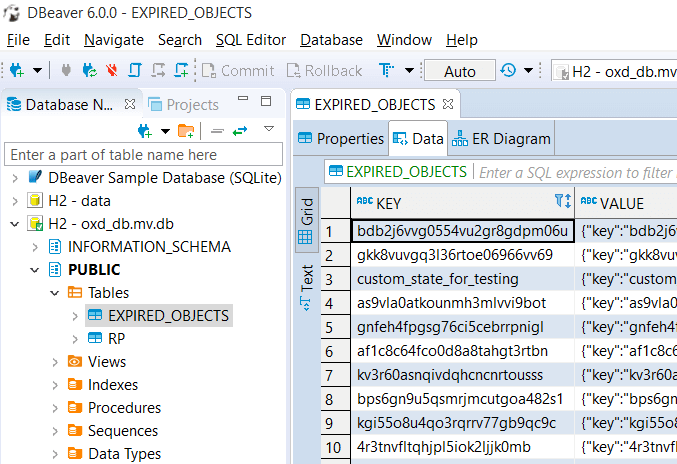Collapse the H2 - oxd_db.mv.db connection
This screenshot has height=464, width=677.
15,224
